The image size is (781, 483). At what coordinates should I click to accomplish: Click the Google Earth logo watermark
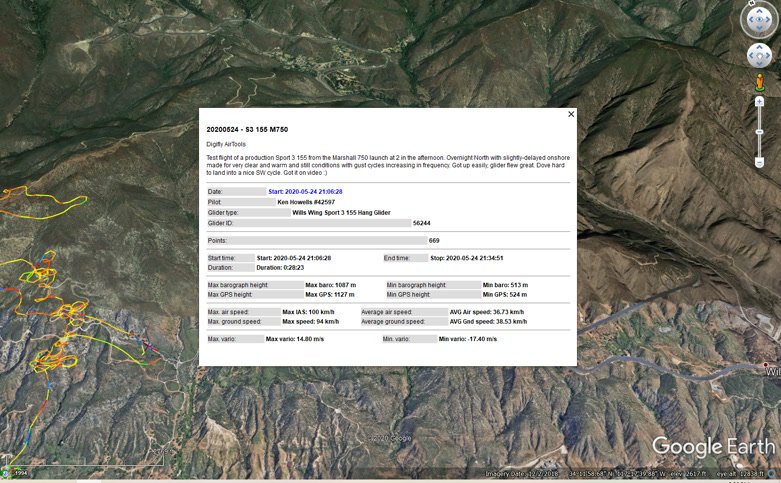712,446
